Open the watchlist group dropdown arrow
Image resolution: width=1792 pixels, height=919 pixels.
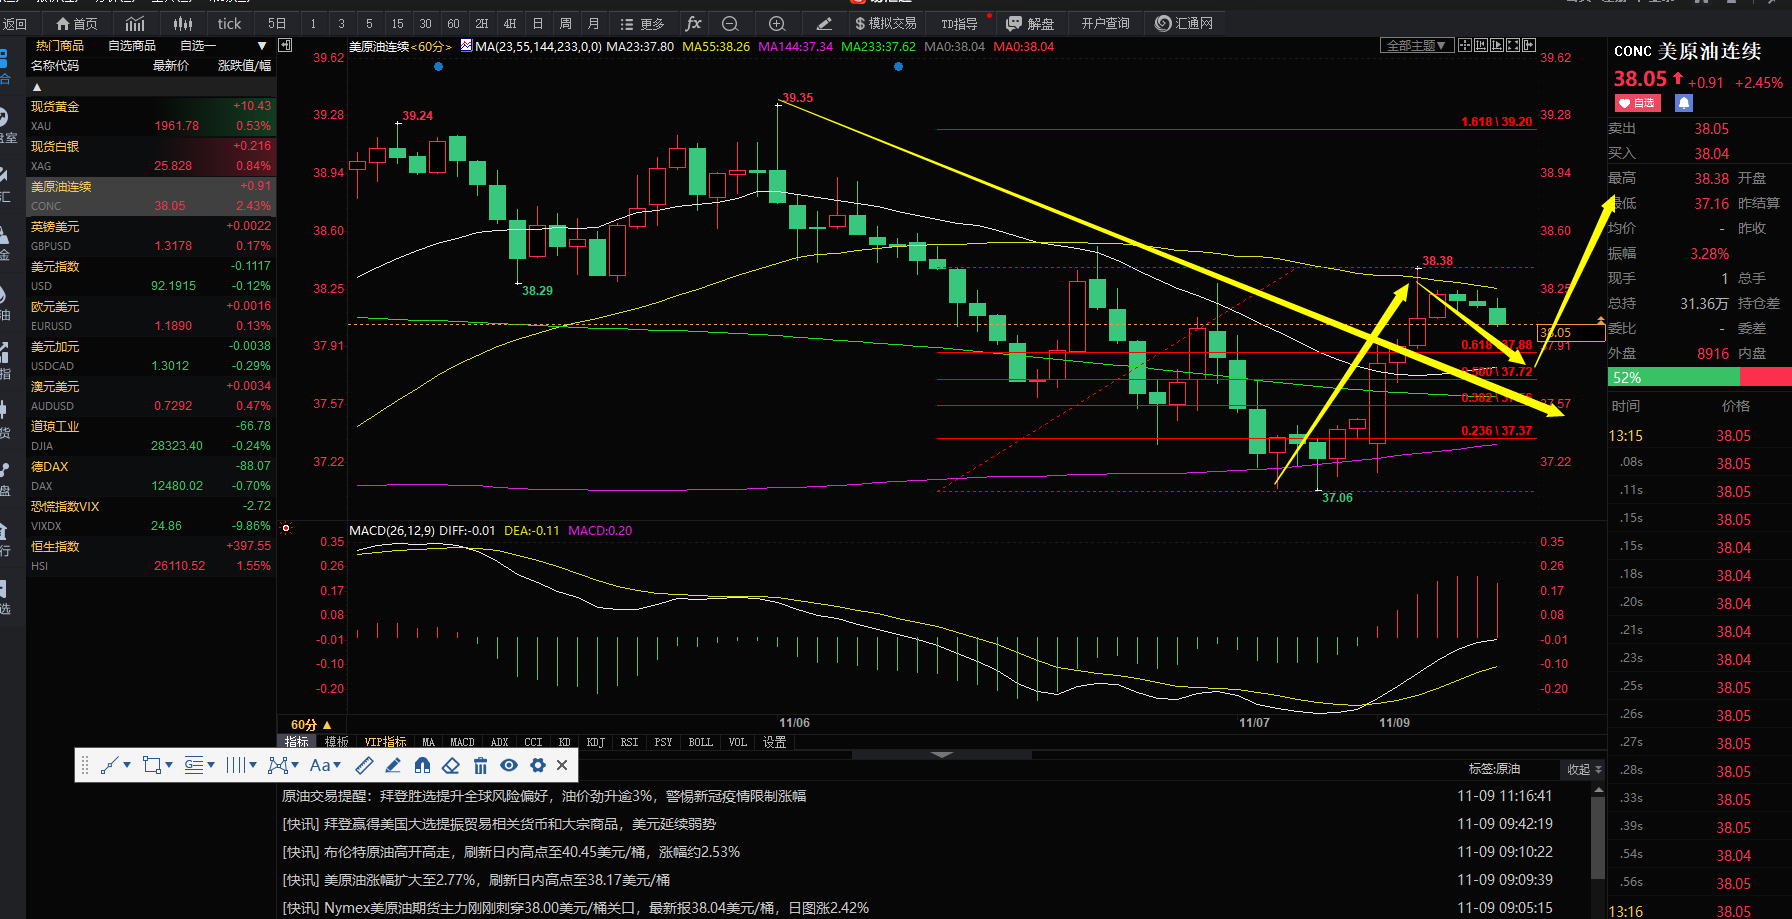point(262,46)
